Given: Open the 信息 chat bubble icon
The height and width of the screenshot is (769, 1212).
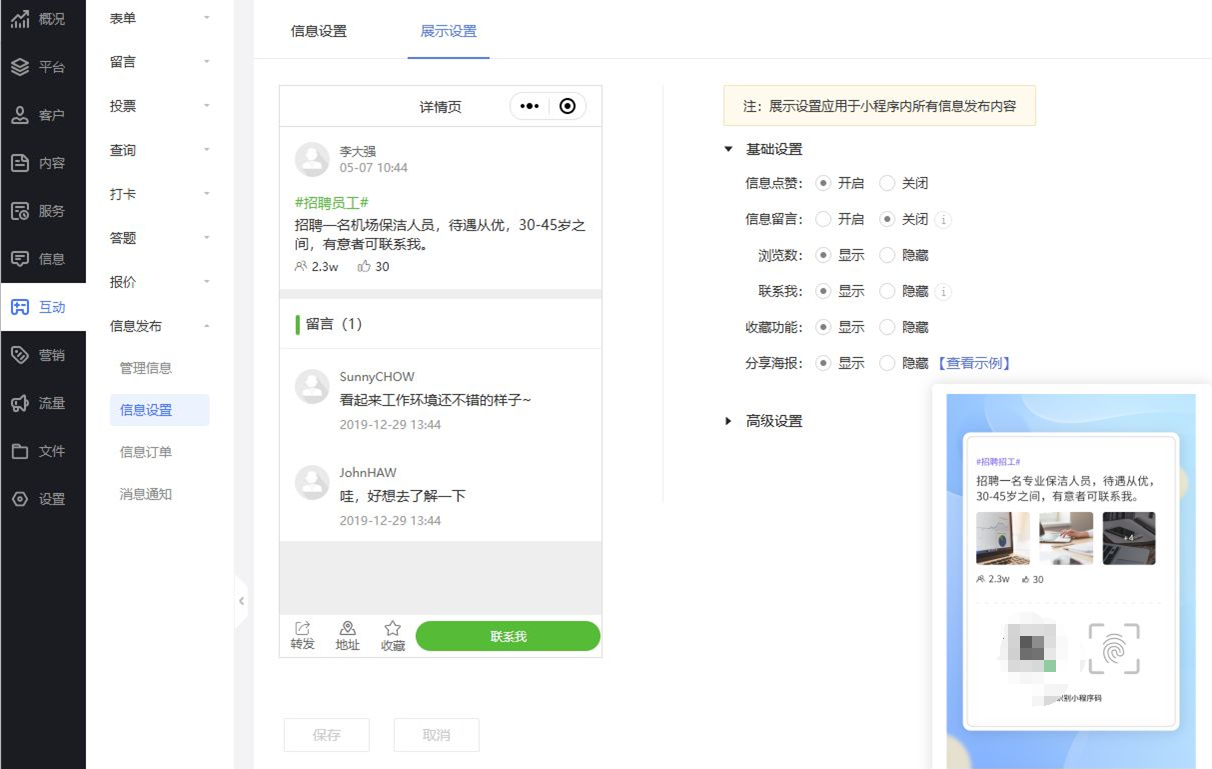Looking at the screenshot, I should 20,259.
